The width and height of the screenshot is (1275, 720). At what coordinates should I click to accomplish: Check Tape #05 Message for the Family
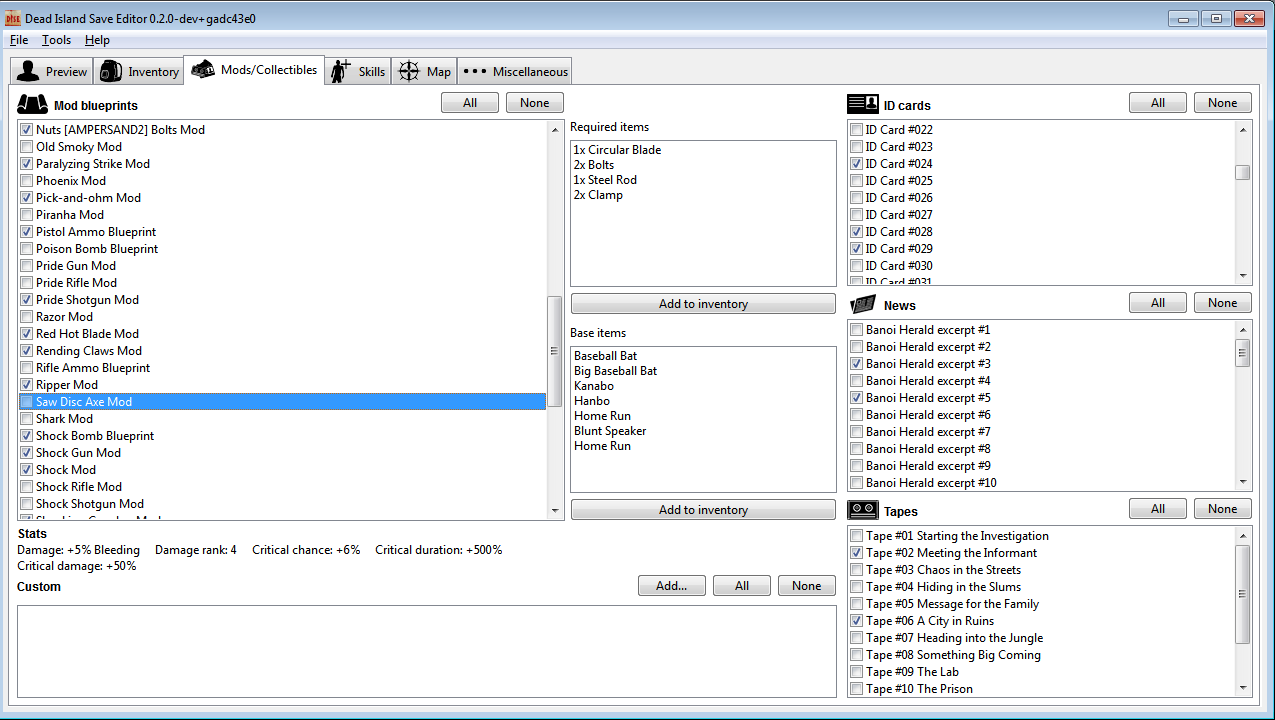click(x=857, y=604)
